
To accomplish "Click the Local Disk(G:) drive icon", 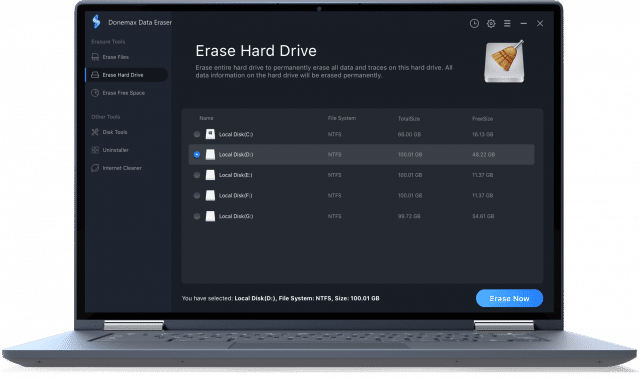I will tap(210, 216).
